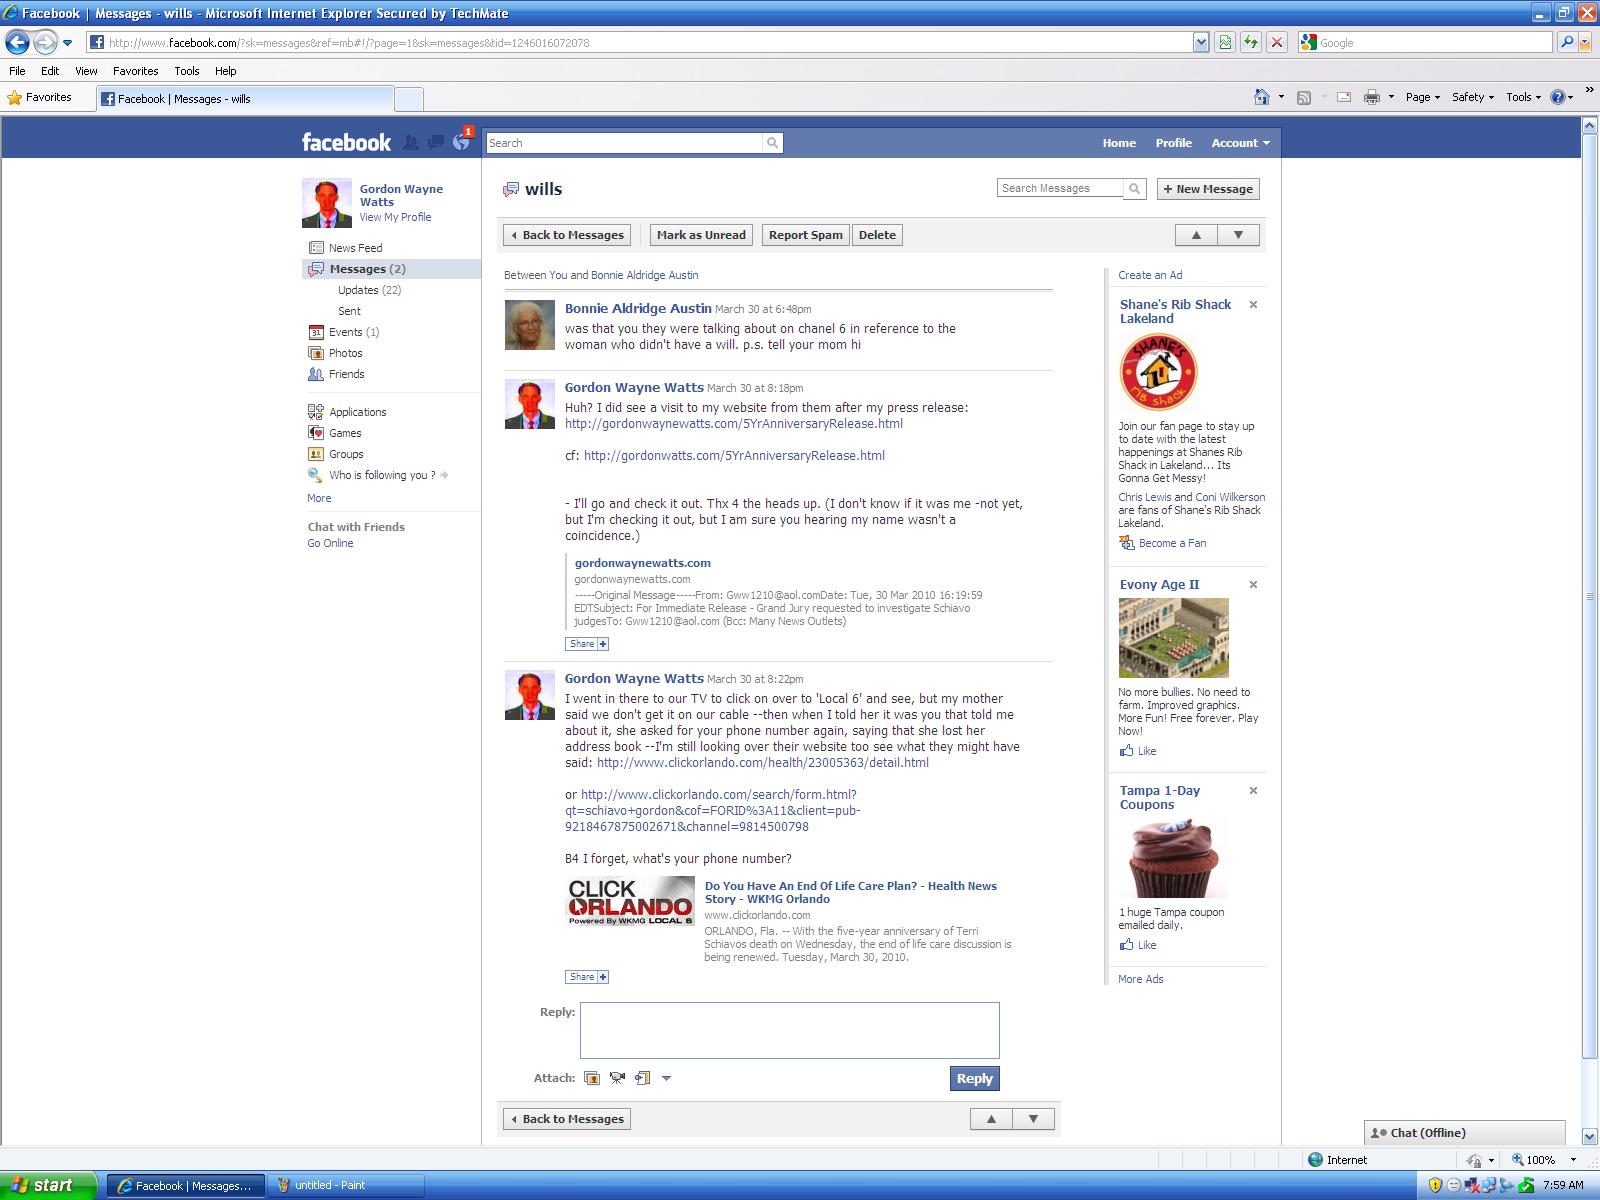Open Bonnie Aldridge Austin's profile thumbnail
The width and height of the screenshot is (1600, 1200).
point(529,325)
